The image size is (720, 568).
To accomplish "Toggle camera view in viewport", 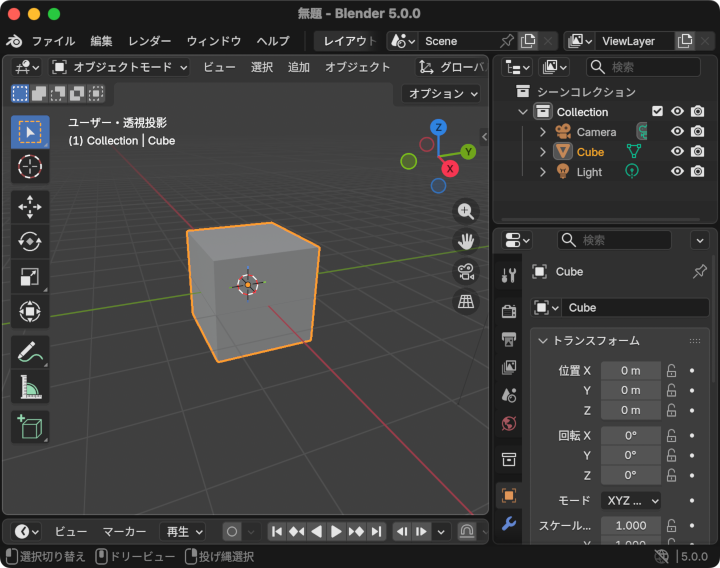I will pyautogui.click(x=466, y=271).
